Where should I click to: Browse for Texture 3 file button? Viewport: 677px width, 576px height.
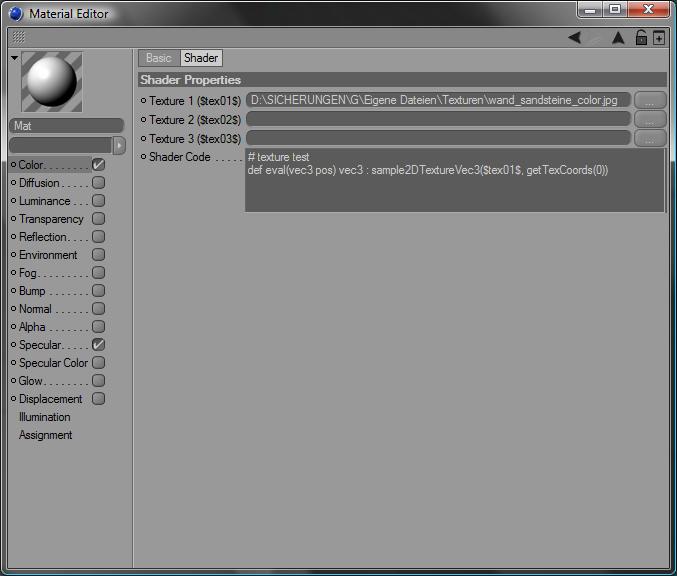(x=650, y=138)
